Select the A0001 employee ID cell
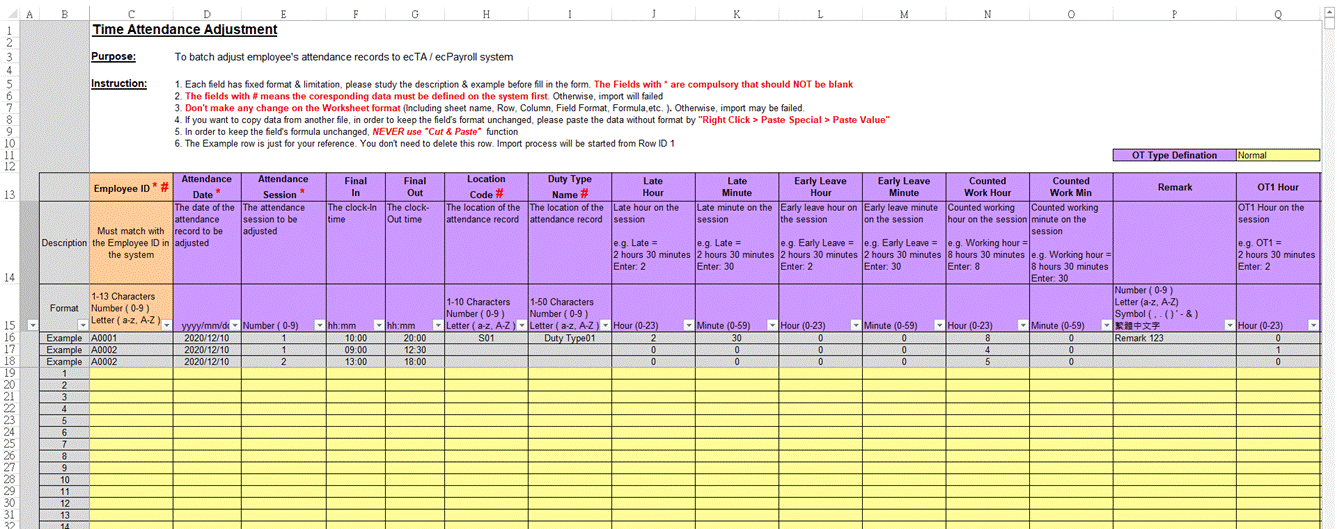This screenshot has width=1337, height=529. pos(131,339)
